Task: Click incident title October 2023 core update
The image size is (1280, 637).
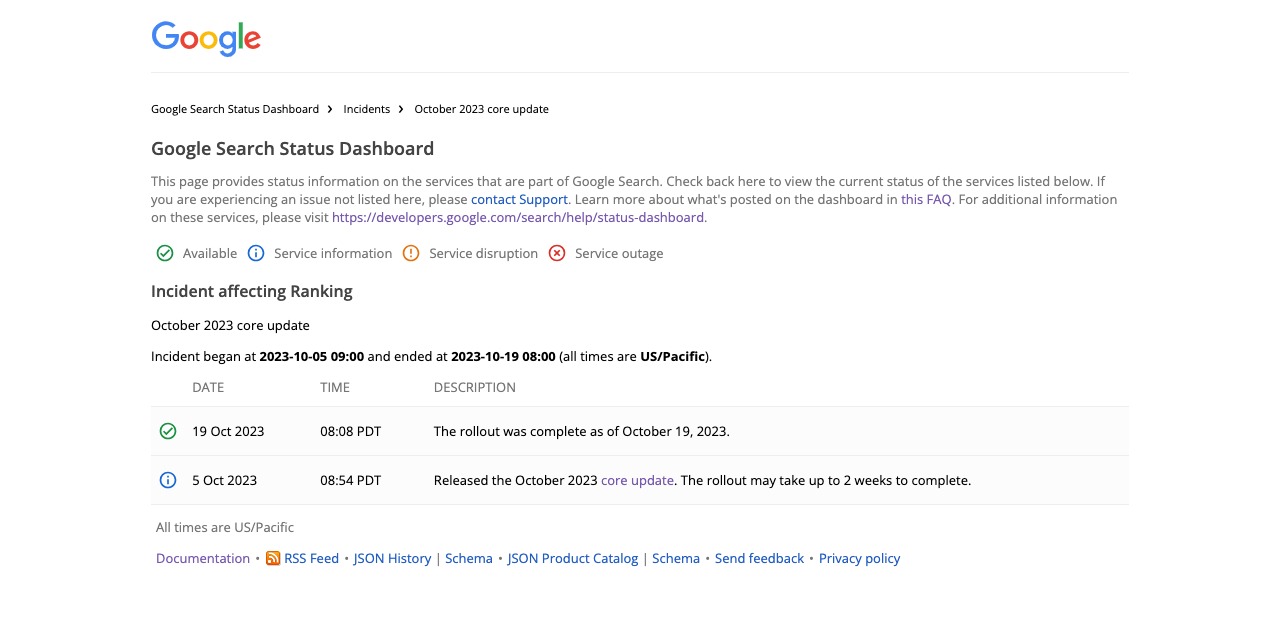Action: (x=230, y=325)
